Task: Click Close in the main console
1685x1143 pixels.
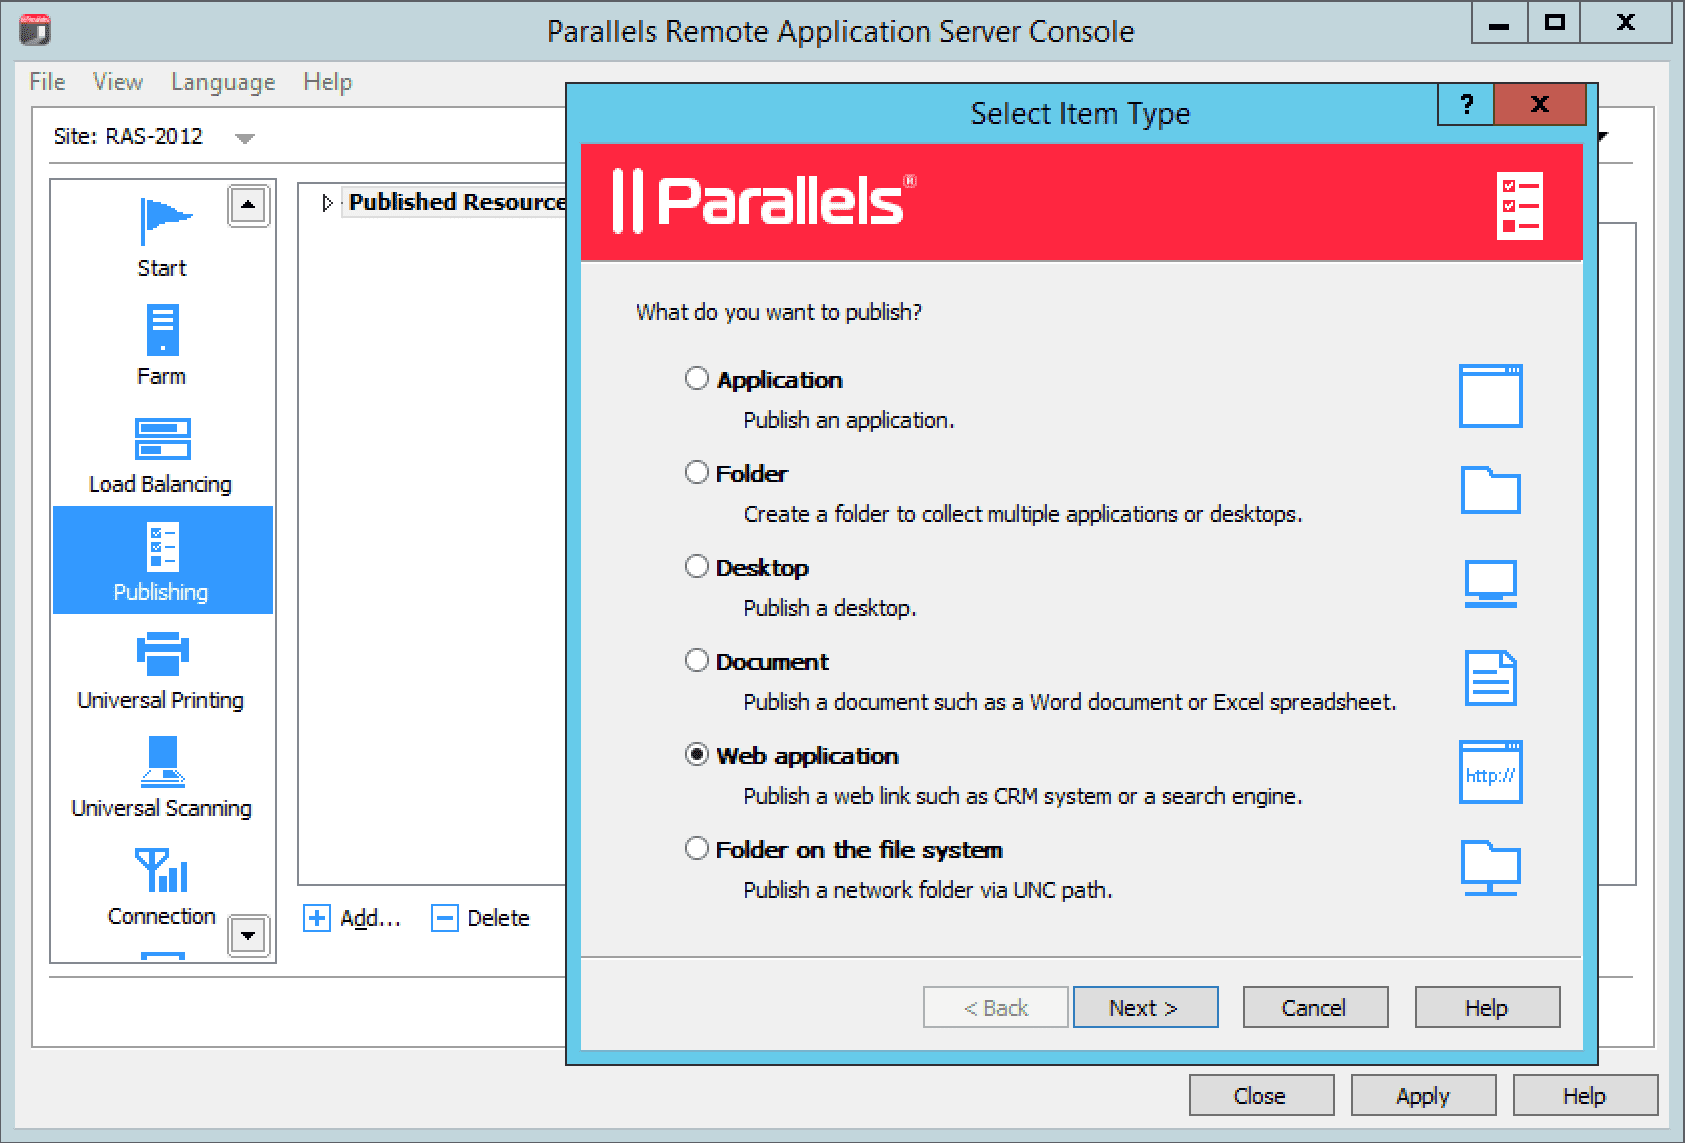Action: tap(1261, 1095)
